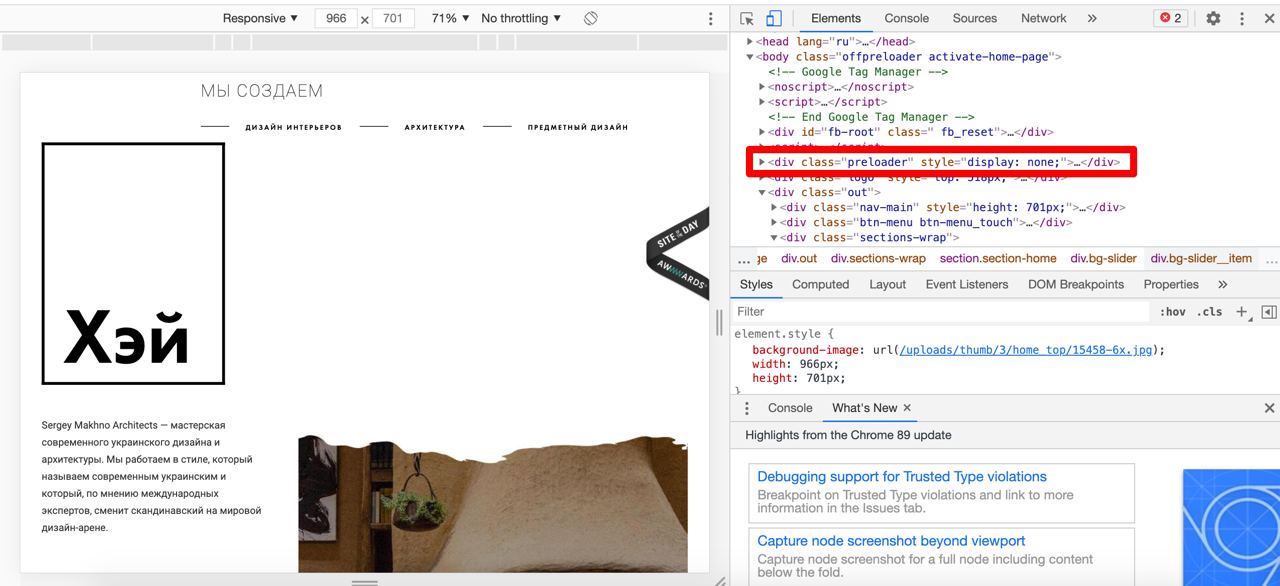Select div.bg-slider in the breadcrumb path

point(1103,259)
